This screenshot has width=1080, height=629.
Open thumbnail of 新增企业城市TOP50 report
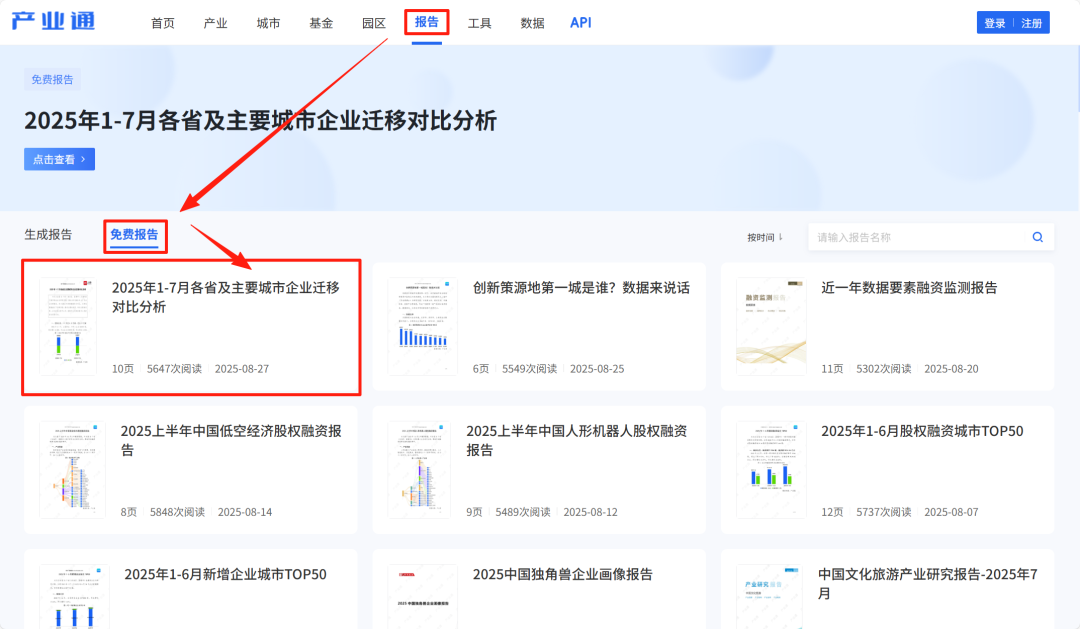click(x=74, y=597)
